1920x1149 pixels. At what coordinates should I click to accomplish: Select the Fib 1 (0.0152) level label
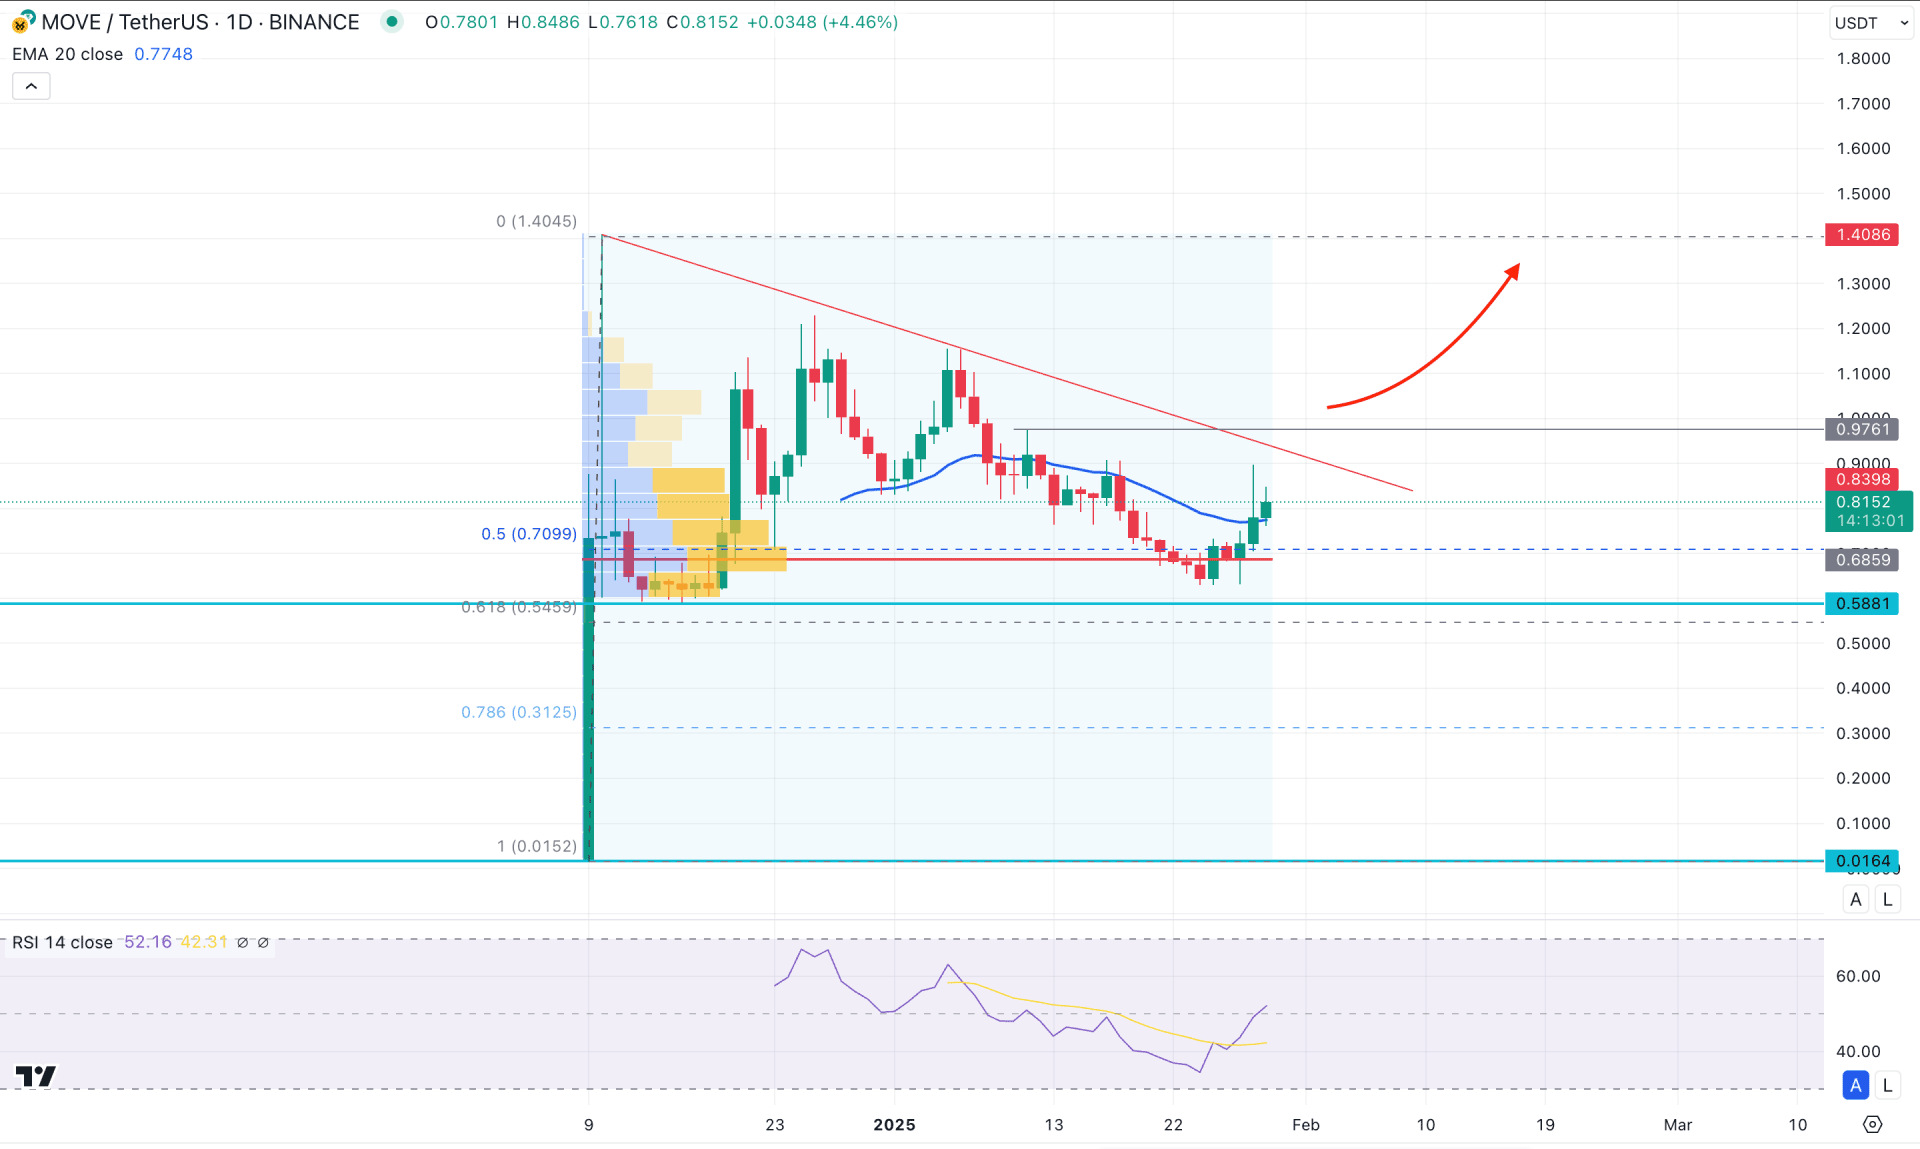click(537, 846)
